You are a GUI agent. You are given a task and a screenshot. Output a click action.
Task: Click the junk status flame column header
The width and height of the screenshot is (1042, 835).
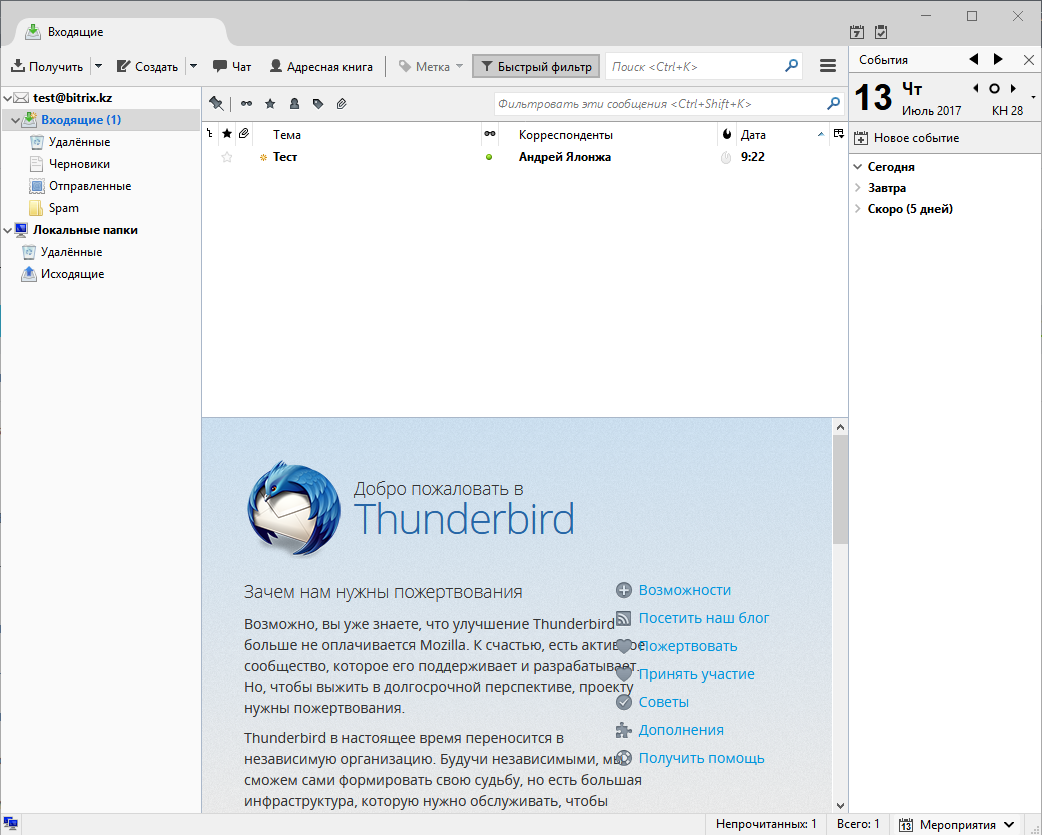tap(727, 134)
